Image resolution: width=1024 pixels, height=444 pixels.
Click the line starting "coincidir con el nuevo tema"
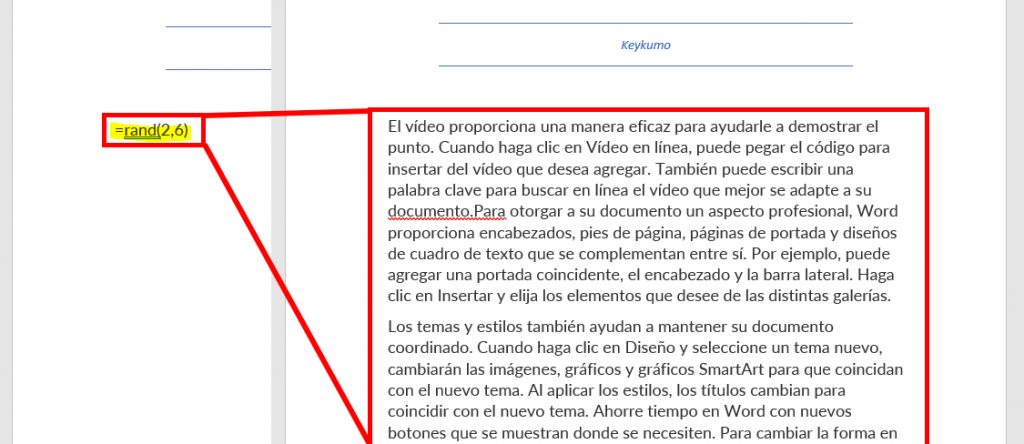tap(620, 412)
